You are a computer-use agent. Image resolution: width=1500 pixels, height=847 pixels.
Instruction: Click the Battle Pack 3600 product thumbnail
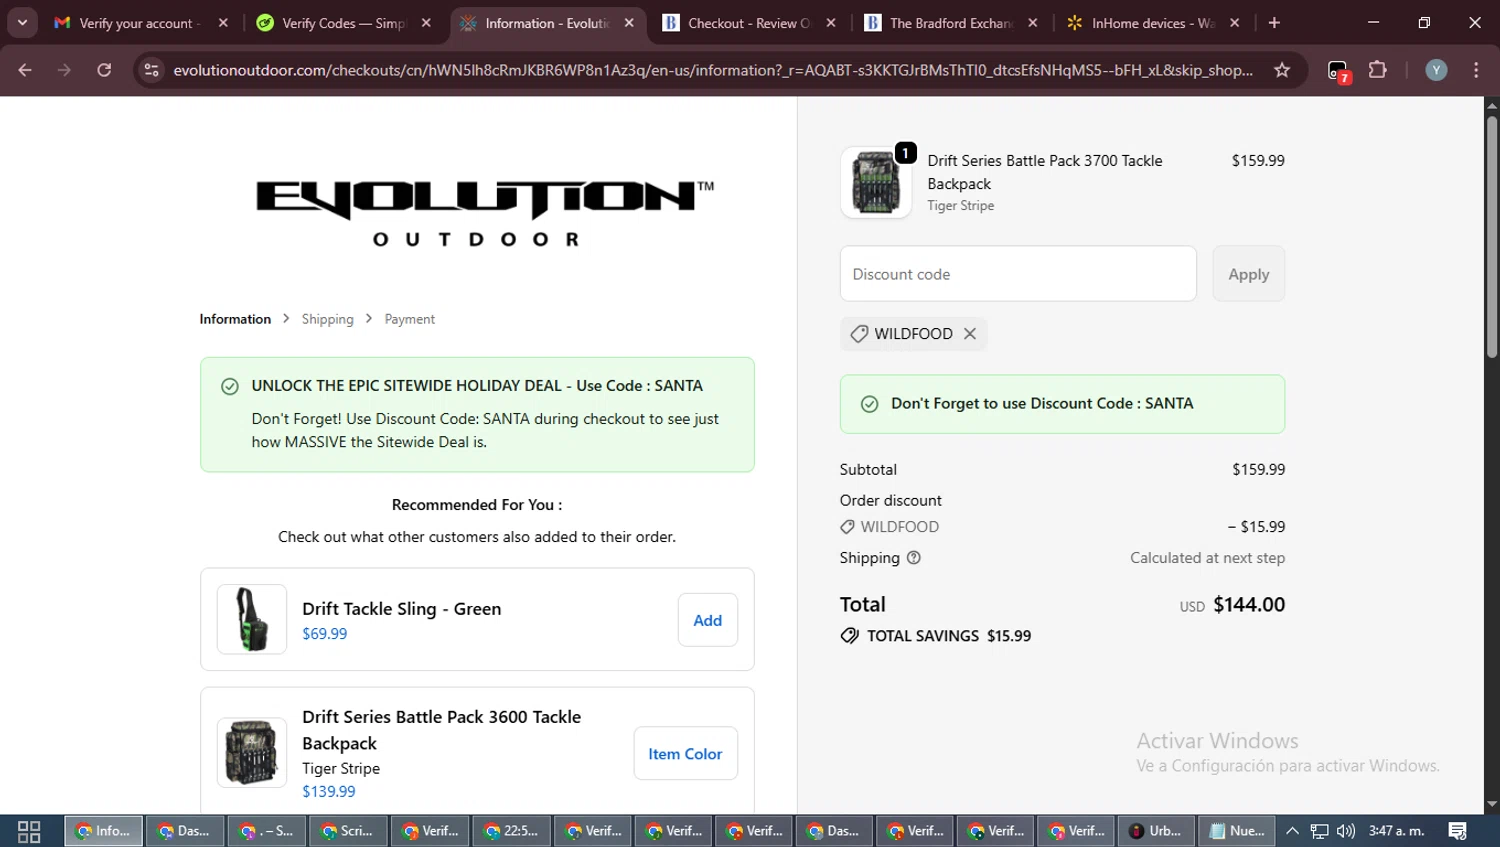(x=252, y=753)
